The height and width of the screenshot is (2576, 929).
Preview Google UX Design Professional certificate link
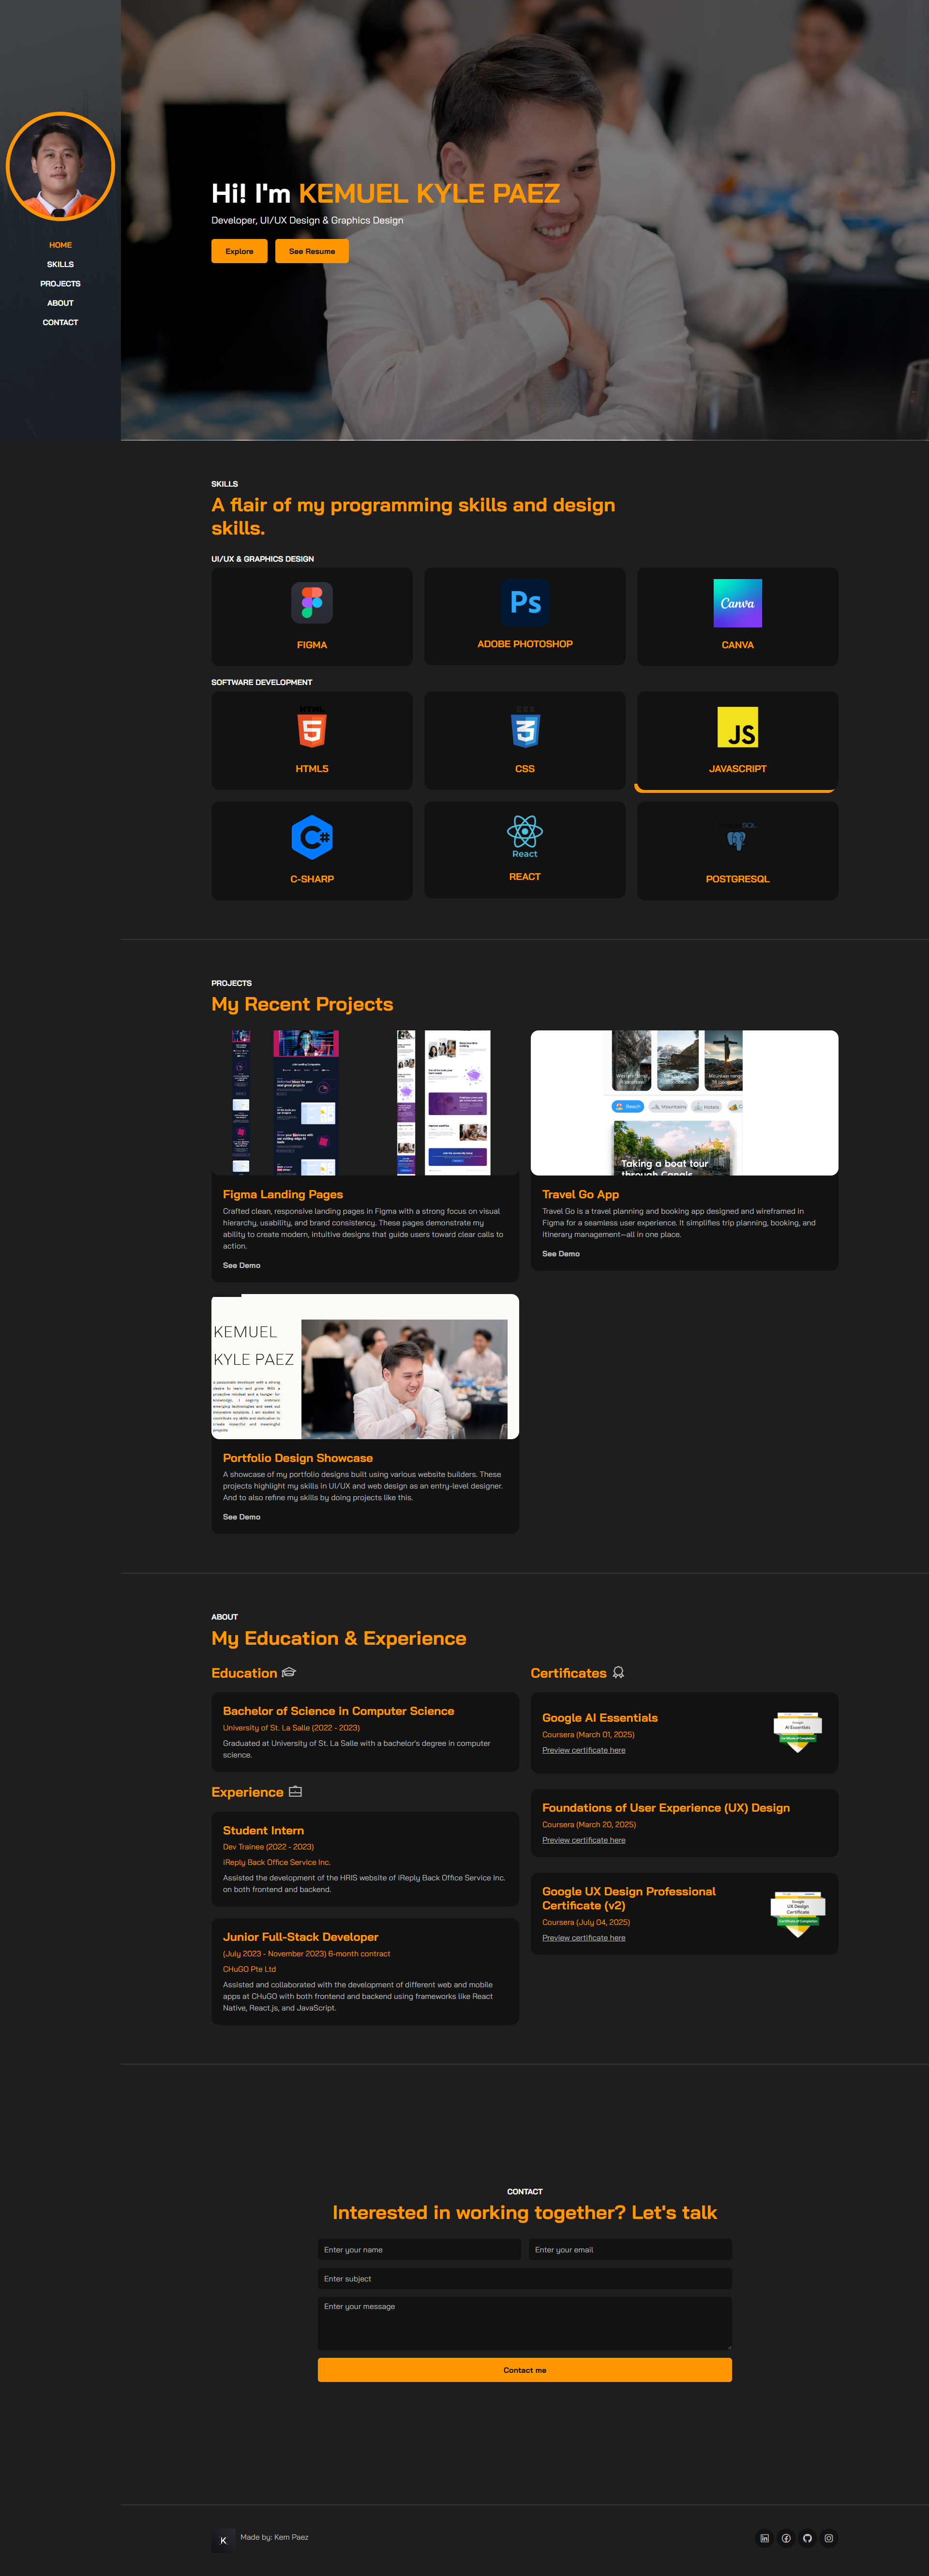click(584, 1937)
